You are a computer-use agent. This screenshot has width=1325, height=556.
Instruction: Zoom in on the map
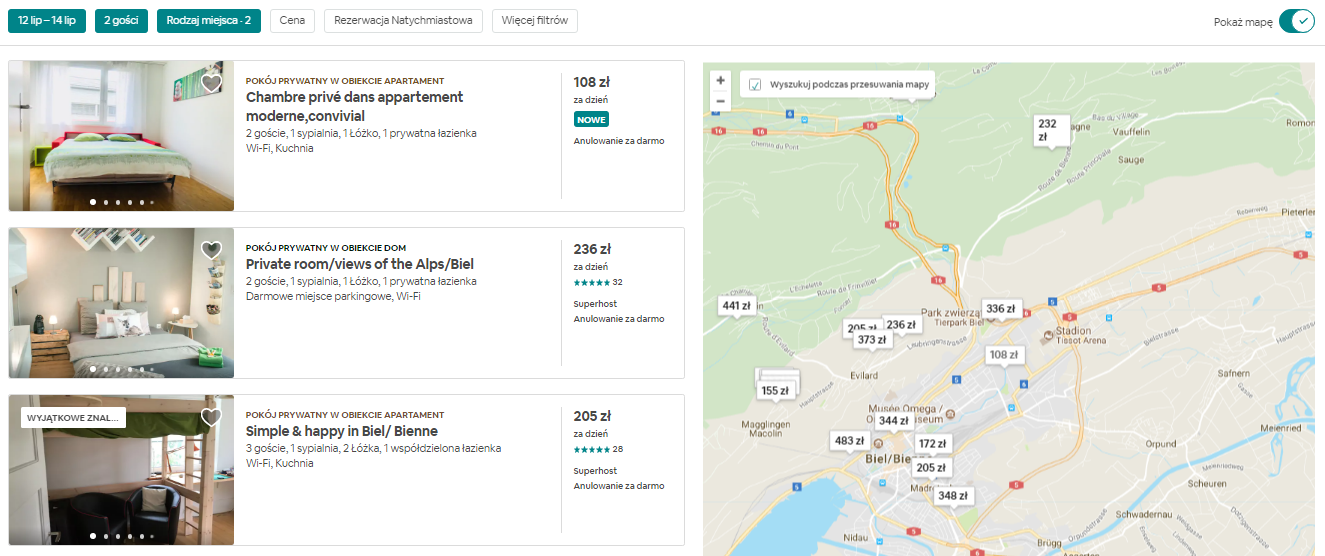721,81
